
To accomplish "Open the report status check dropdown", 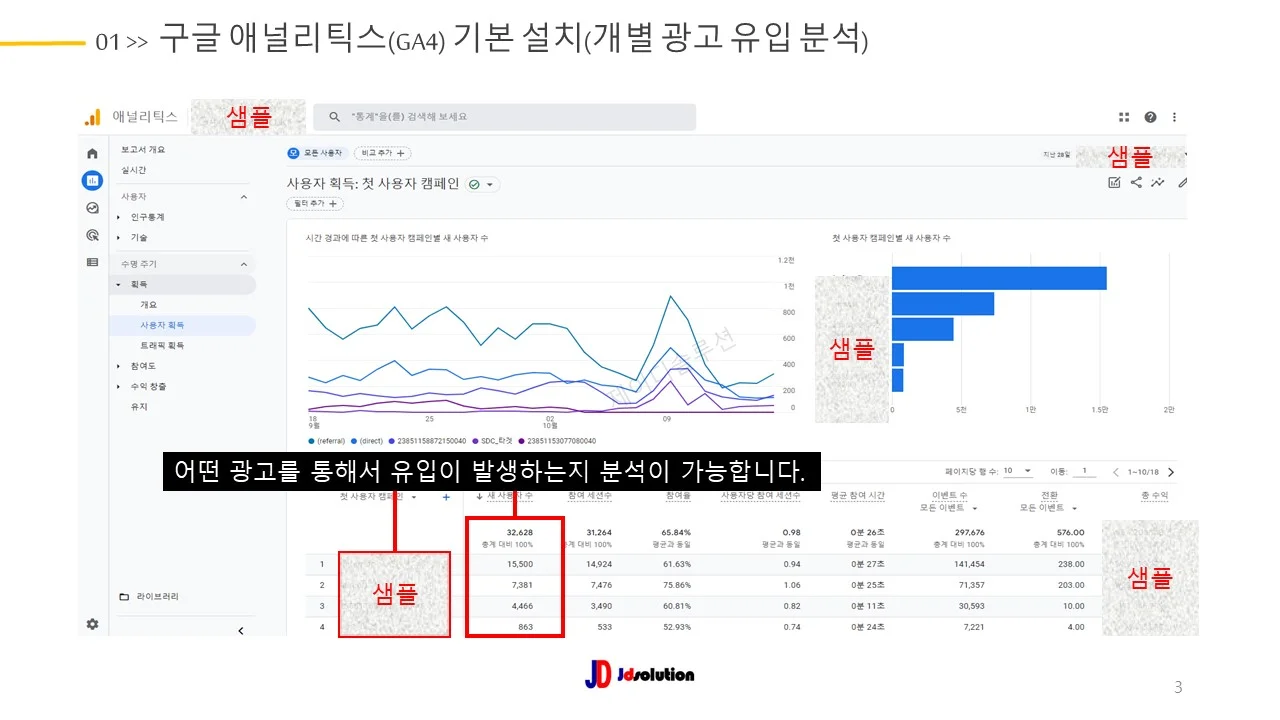I will 482,184.
